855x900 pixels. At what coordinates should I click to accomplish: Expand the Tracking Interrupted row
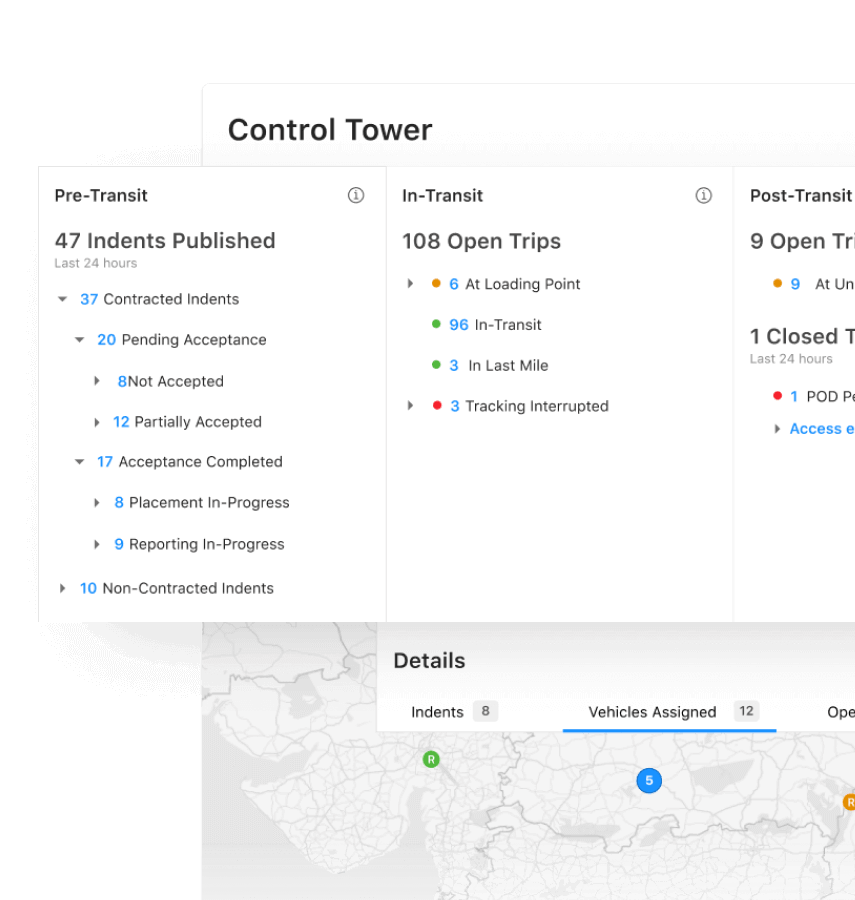410,406
